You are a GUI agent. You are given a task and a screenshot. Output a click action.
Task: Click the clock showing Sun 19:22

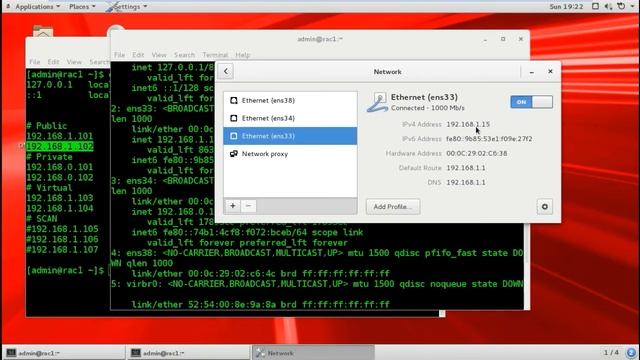pyautogui.click(x=566, y=7)
